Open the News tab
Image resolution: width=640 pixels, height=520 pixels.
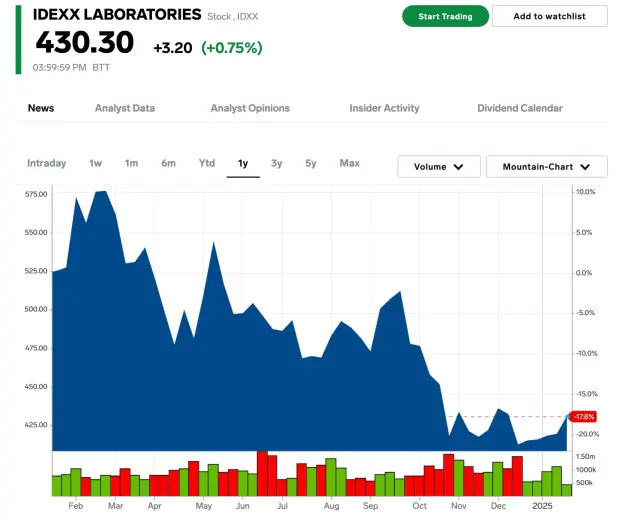(41, 108)
